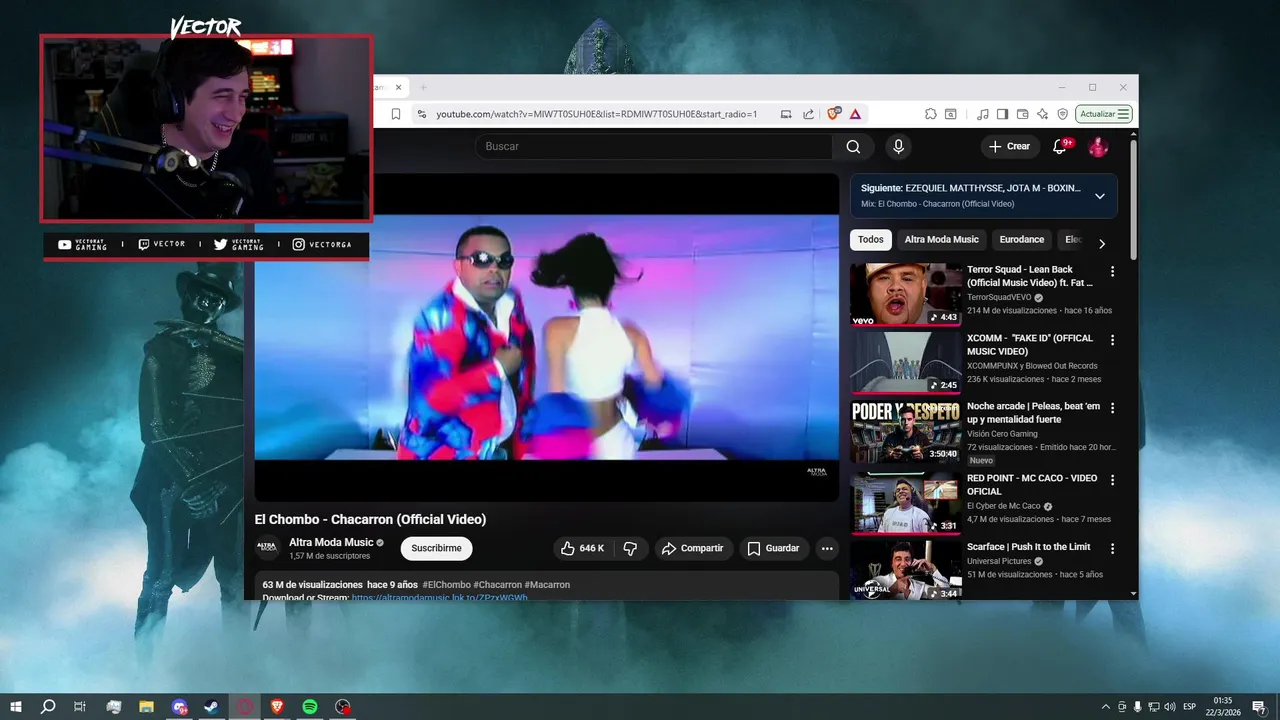Open File Explorer from taskbar
The height and width of the screenshot is (720, 1280).
click(x=146, y=707)
